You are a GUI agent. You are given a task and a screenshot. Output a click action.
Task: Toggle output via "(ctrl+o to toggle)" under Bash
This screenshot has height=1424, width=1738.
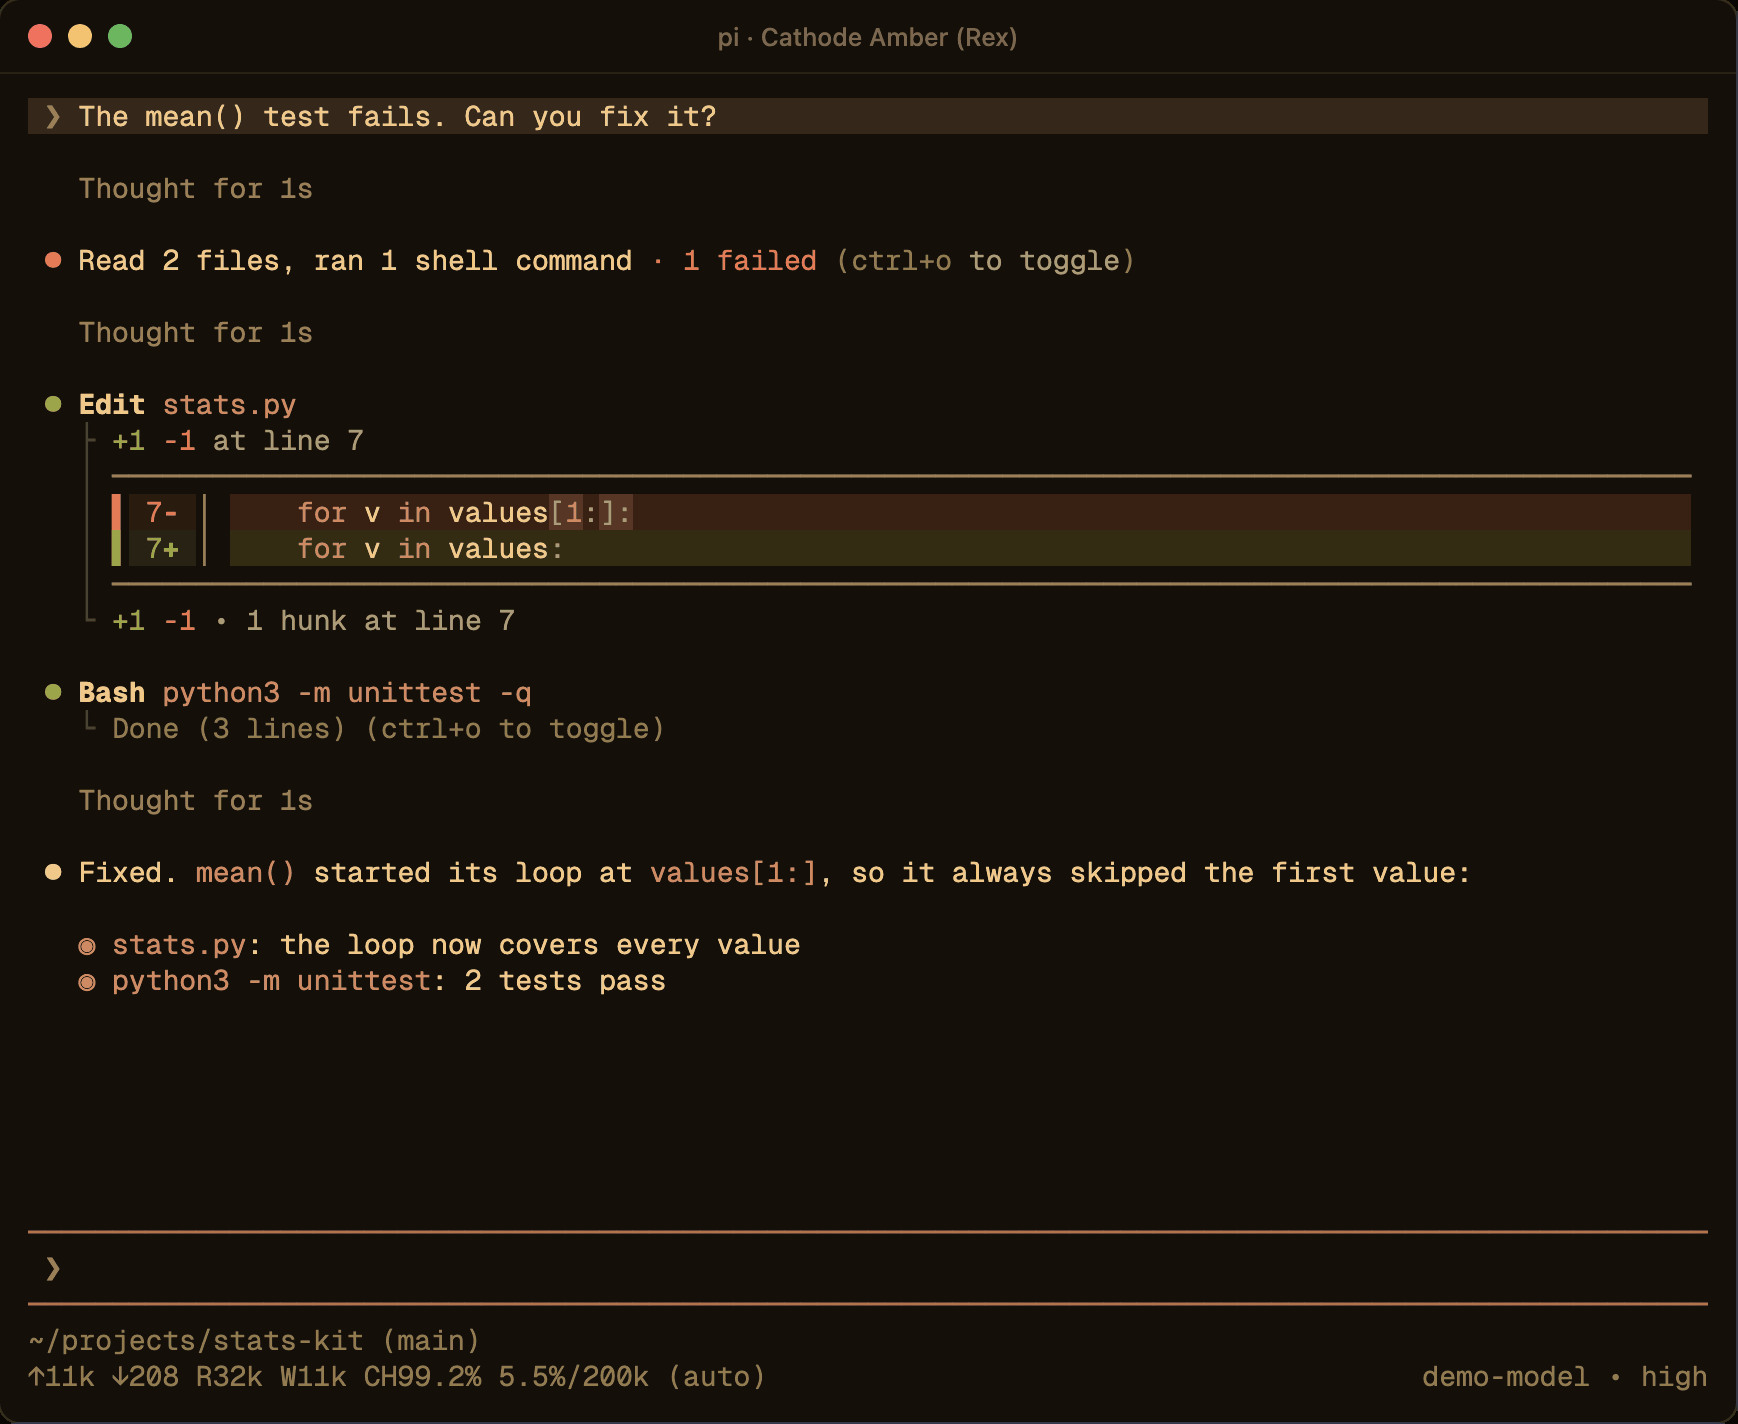[515, 729]
